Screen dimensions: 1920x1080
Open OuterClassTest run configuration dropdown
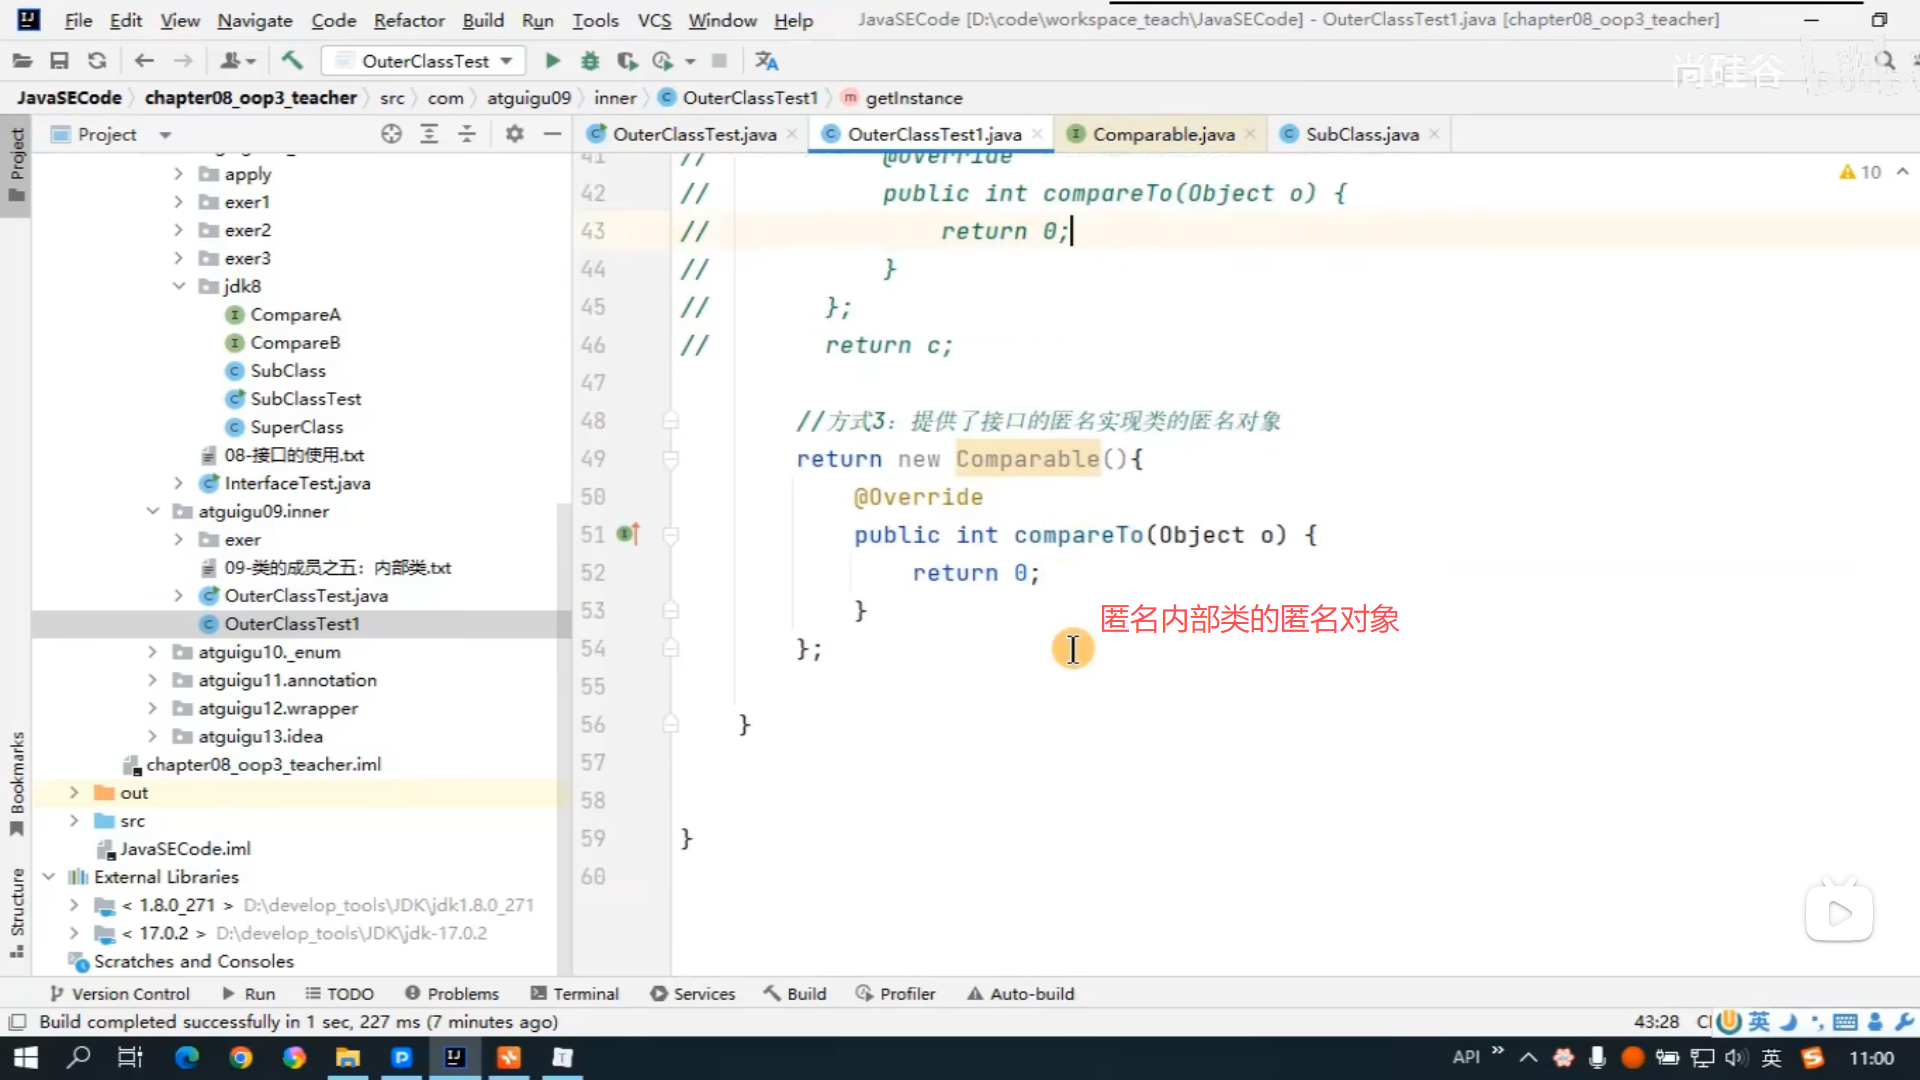(x=427, y=61)
